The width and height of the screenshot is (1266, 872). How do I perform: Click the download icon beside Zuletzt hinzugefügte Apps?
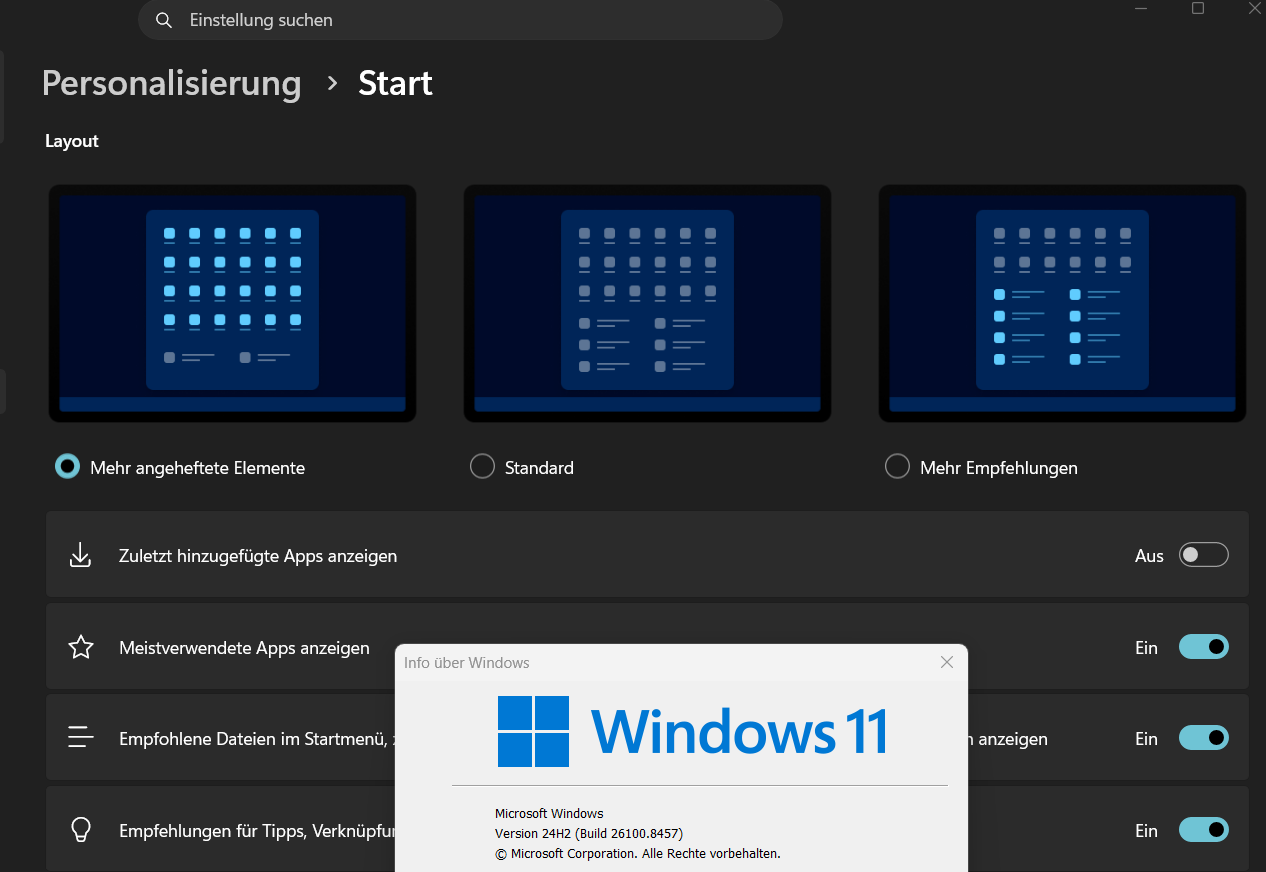click(x=80, y=555)
